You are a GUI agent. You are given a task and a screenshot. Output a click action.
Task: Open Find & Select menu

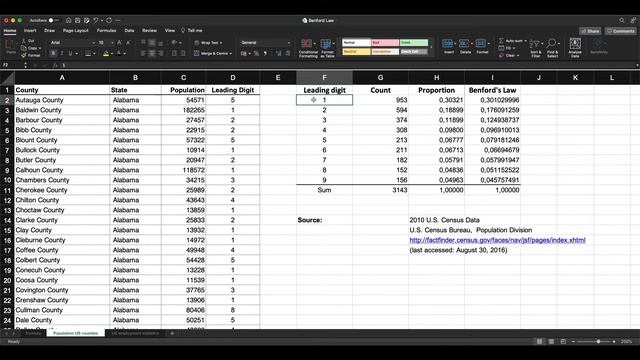pyautogui.click(x=552, y=48)
